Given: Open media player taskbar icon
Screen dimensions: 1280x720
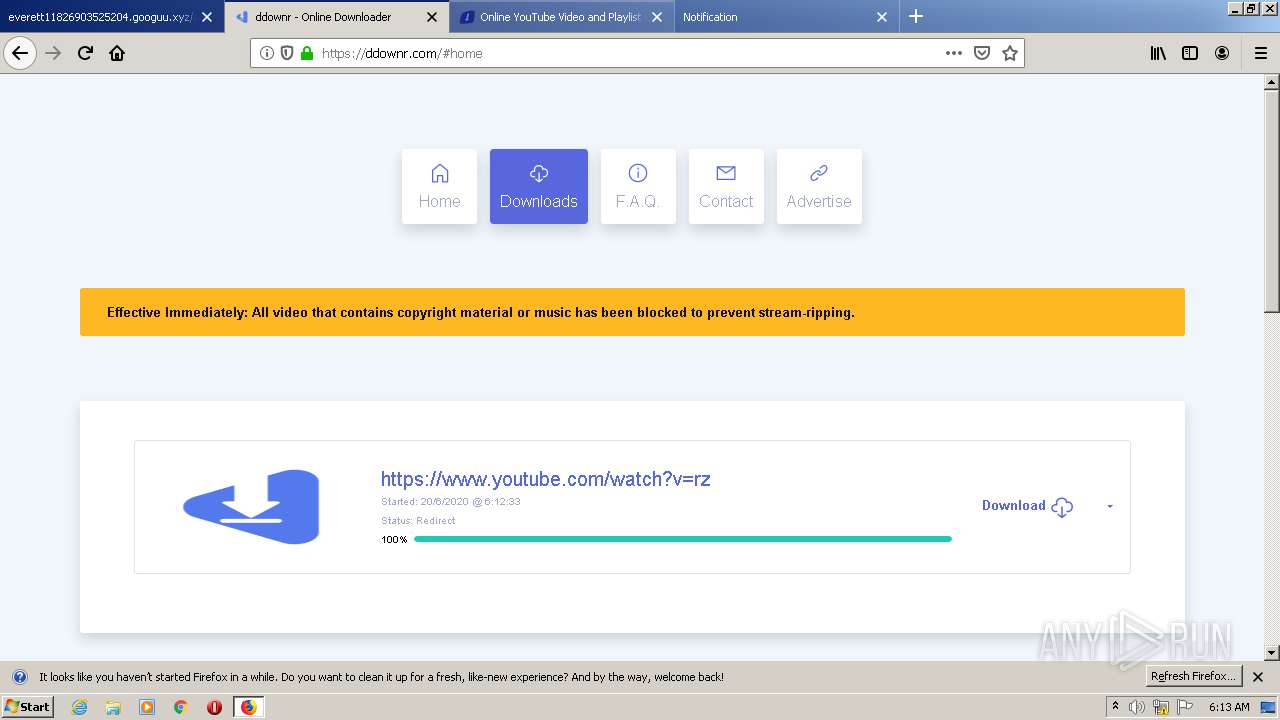Looking at the screenshot, I should (x=147, y=707).
